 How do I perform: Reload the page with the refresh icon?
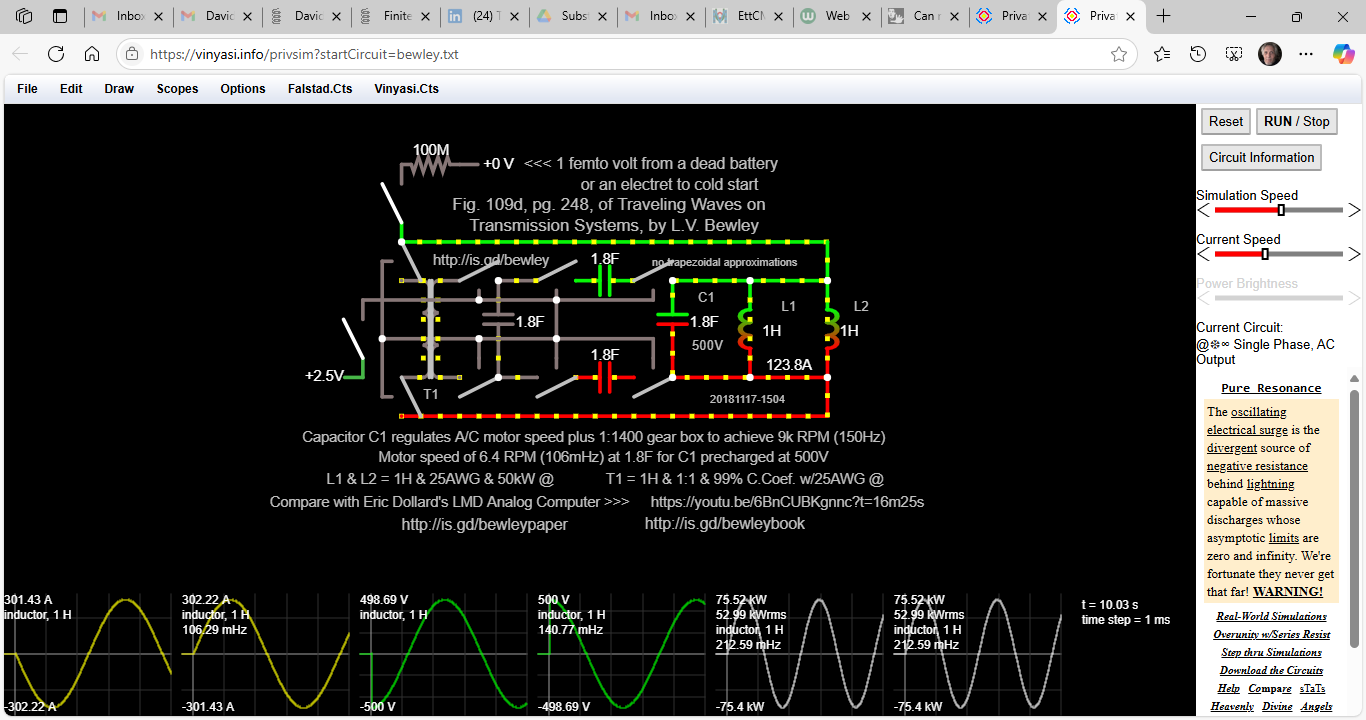click(x=56, y=54)
